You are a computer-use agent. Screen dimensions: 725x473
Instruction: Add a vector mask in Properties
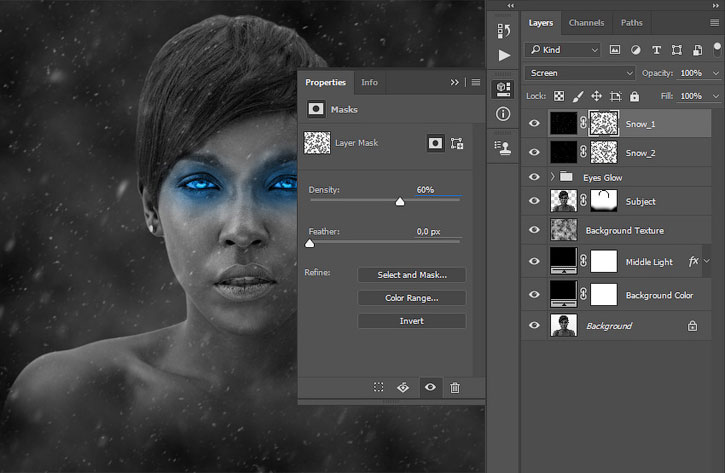point(457,143)
